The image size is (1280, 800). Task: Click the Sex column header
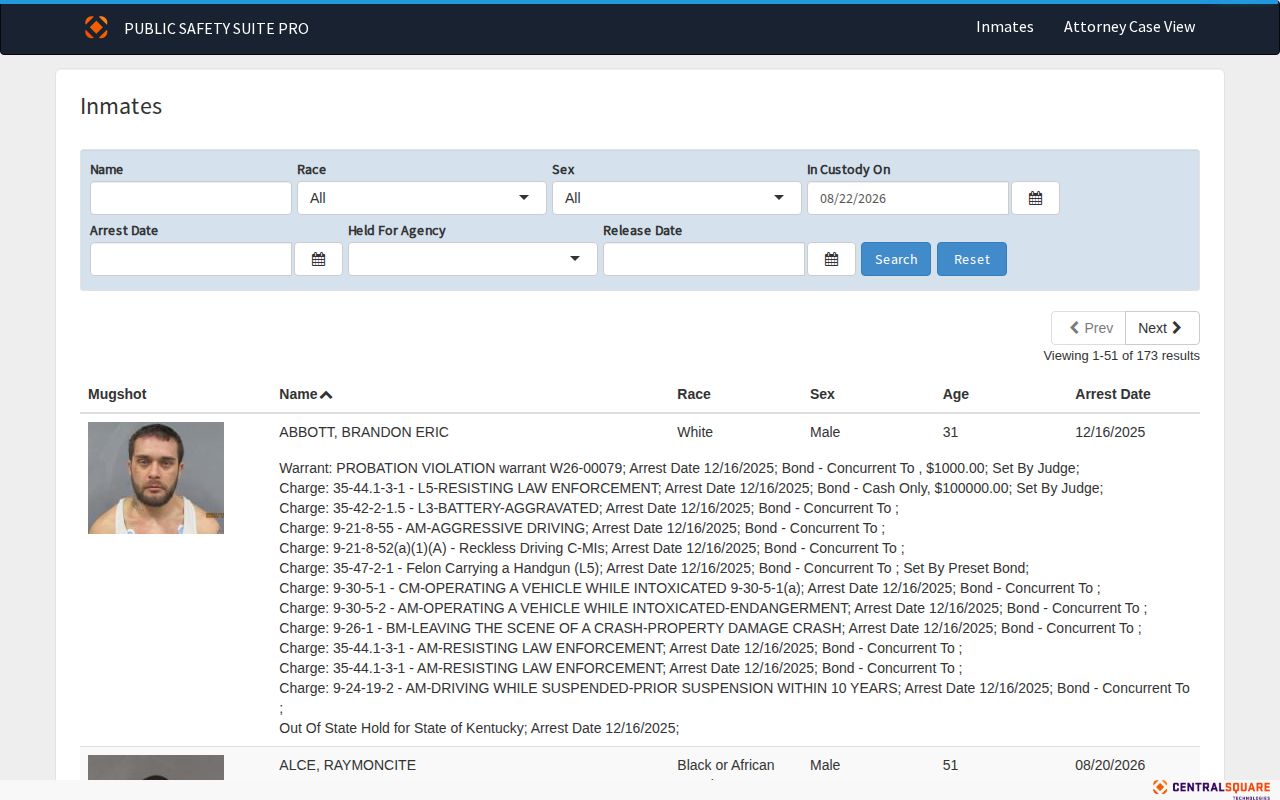coord(822,394)
